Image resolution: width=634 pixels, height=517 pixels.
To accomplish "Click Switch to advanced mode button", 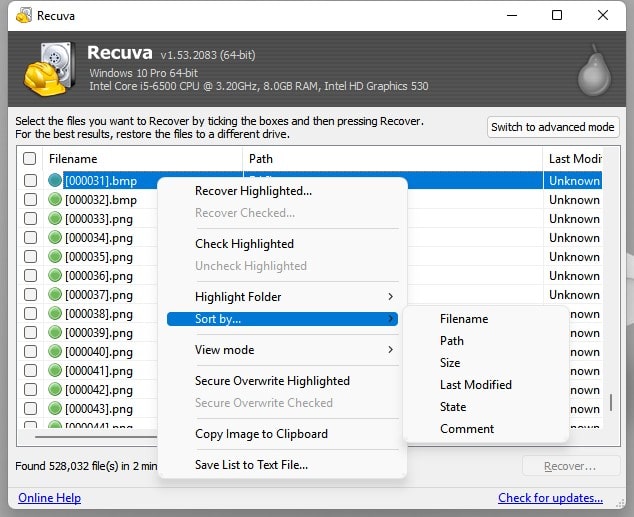I will pos(553,127).
